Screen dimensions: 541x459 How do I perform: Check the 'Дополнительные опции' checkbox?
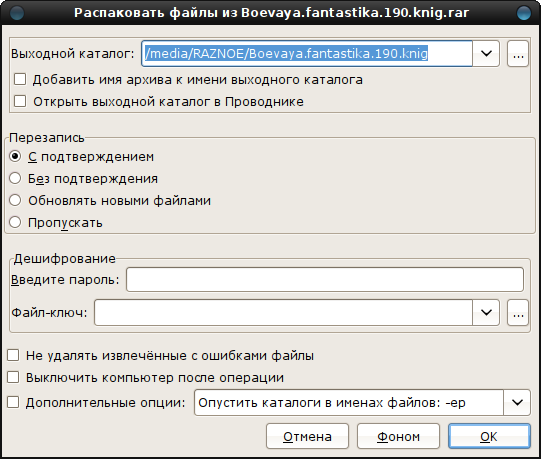click(13, 402)
